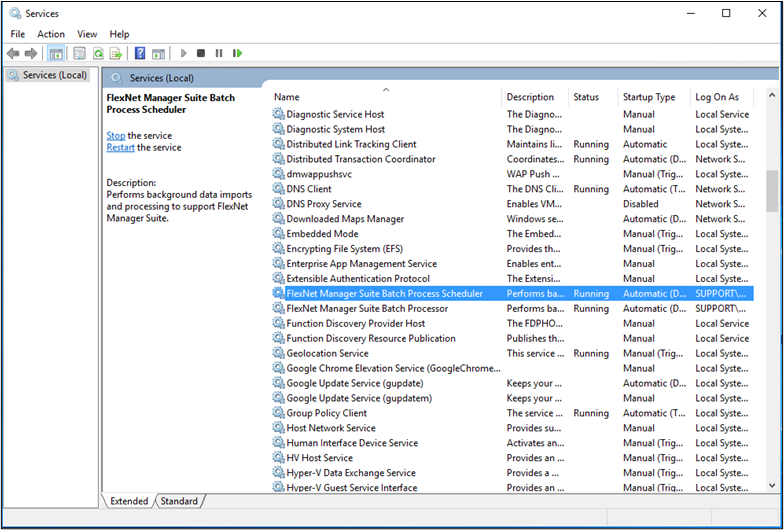Click the Export List toolbar icon

pos(116,53)
